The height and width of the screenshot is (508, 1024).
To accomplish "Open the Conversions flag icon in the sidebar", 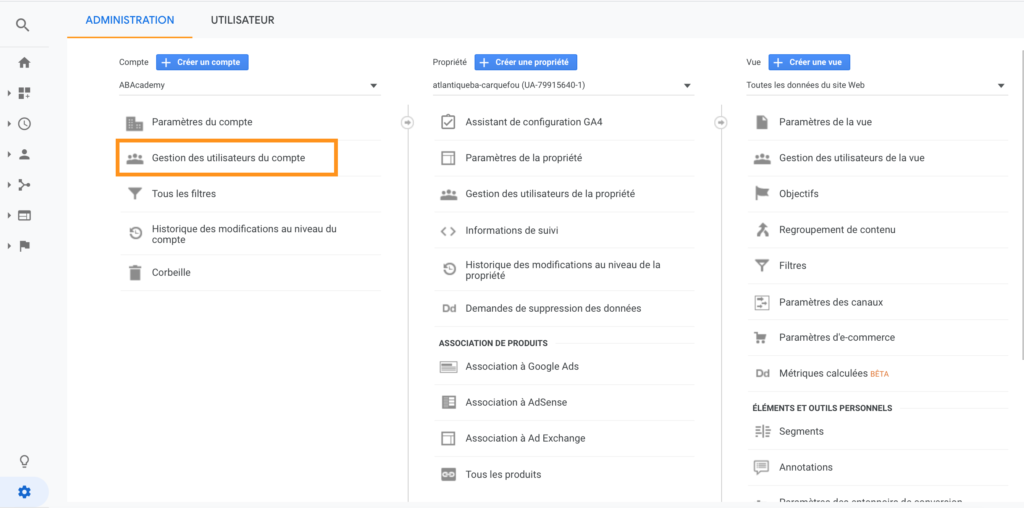I will pyautogui.click(x=24, y=246).
